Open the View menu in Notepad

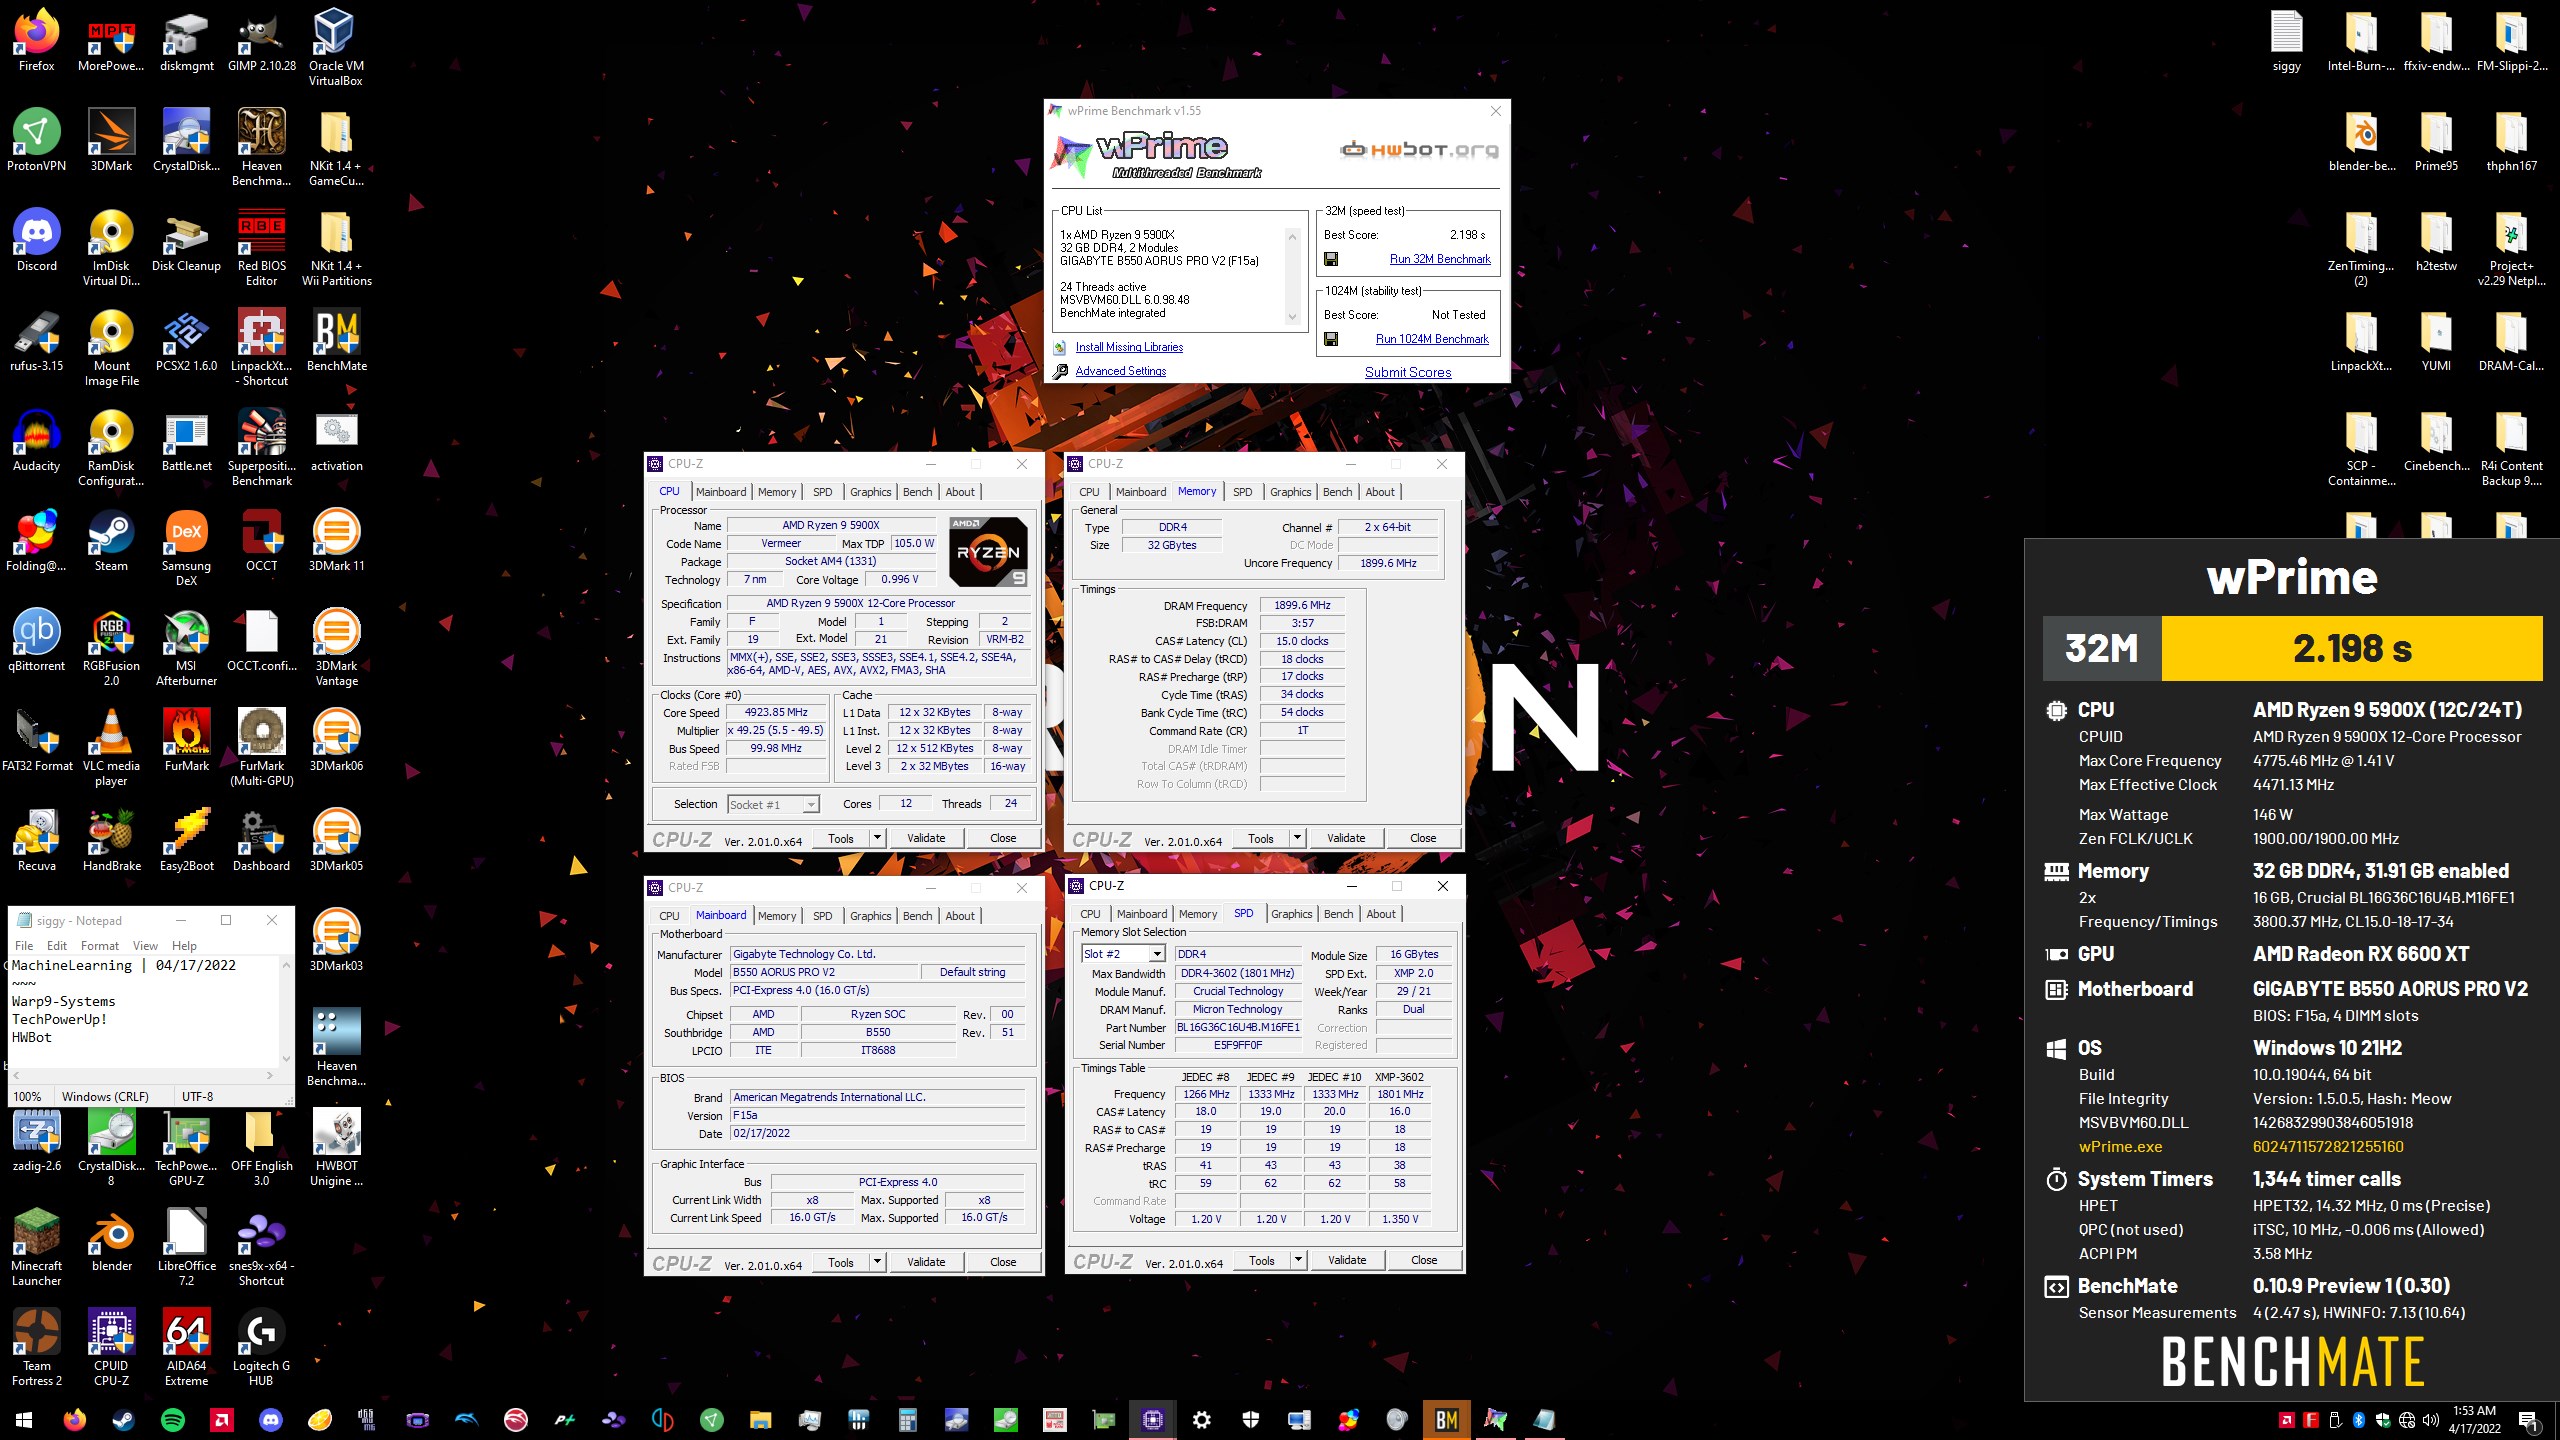pos(145,946)
